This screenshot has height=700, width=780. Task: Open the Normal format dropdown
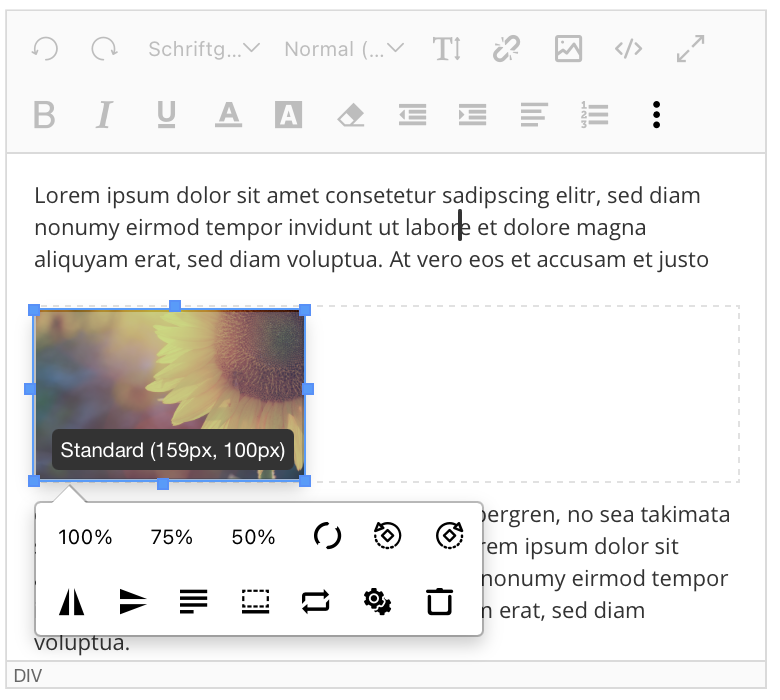click(x=344, y=49)
